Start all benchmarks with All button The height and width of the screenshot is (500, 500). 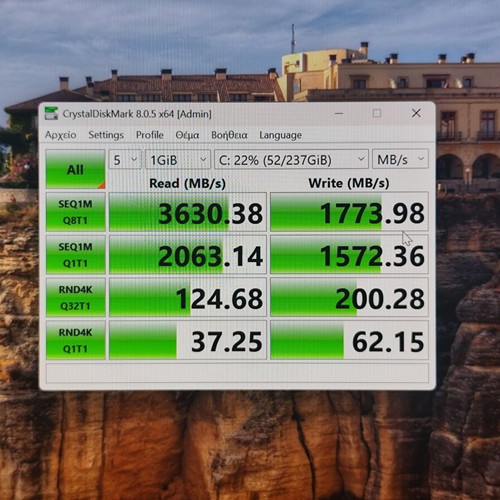(x=76, y=169)
